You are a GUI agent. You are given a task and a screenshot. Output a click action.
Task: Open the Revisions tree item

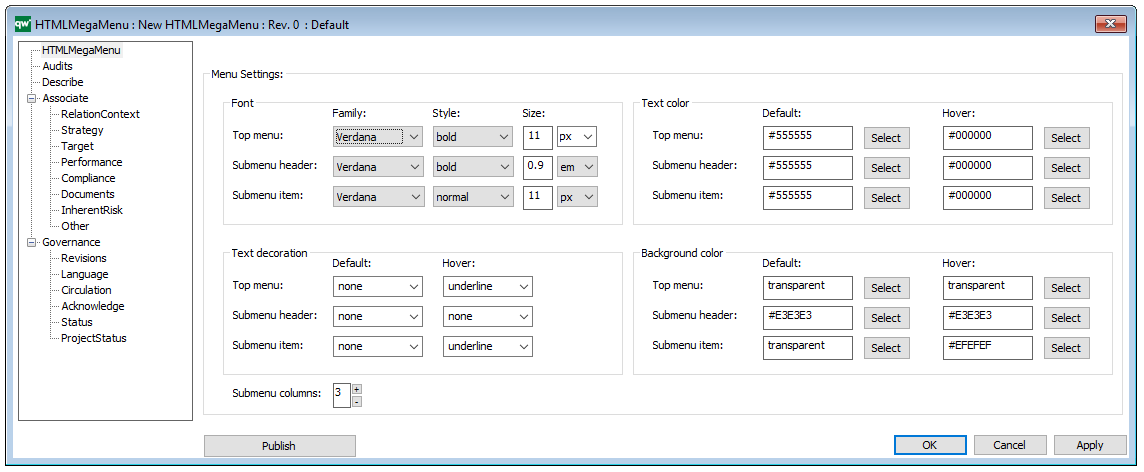coord(83,258)
